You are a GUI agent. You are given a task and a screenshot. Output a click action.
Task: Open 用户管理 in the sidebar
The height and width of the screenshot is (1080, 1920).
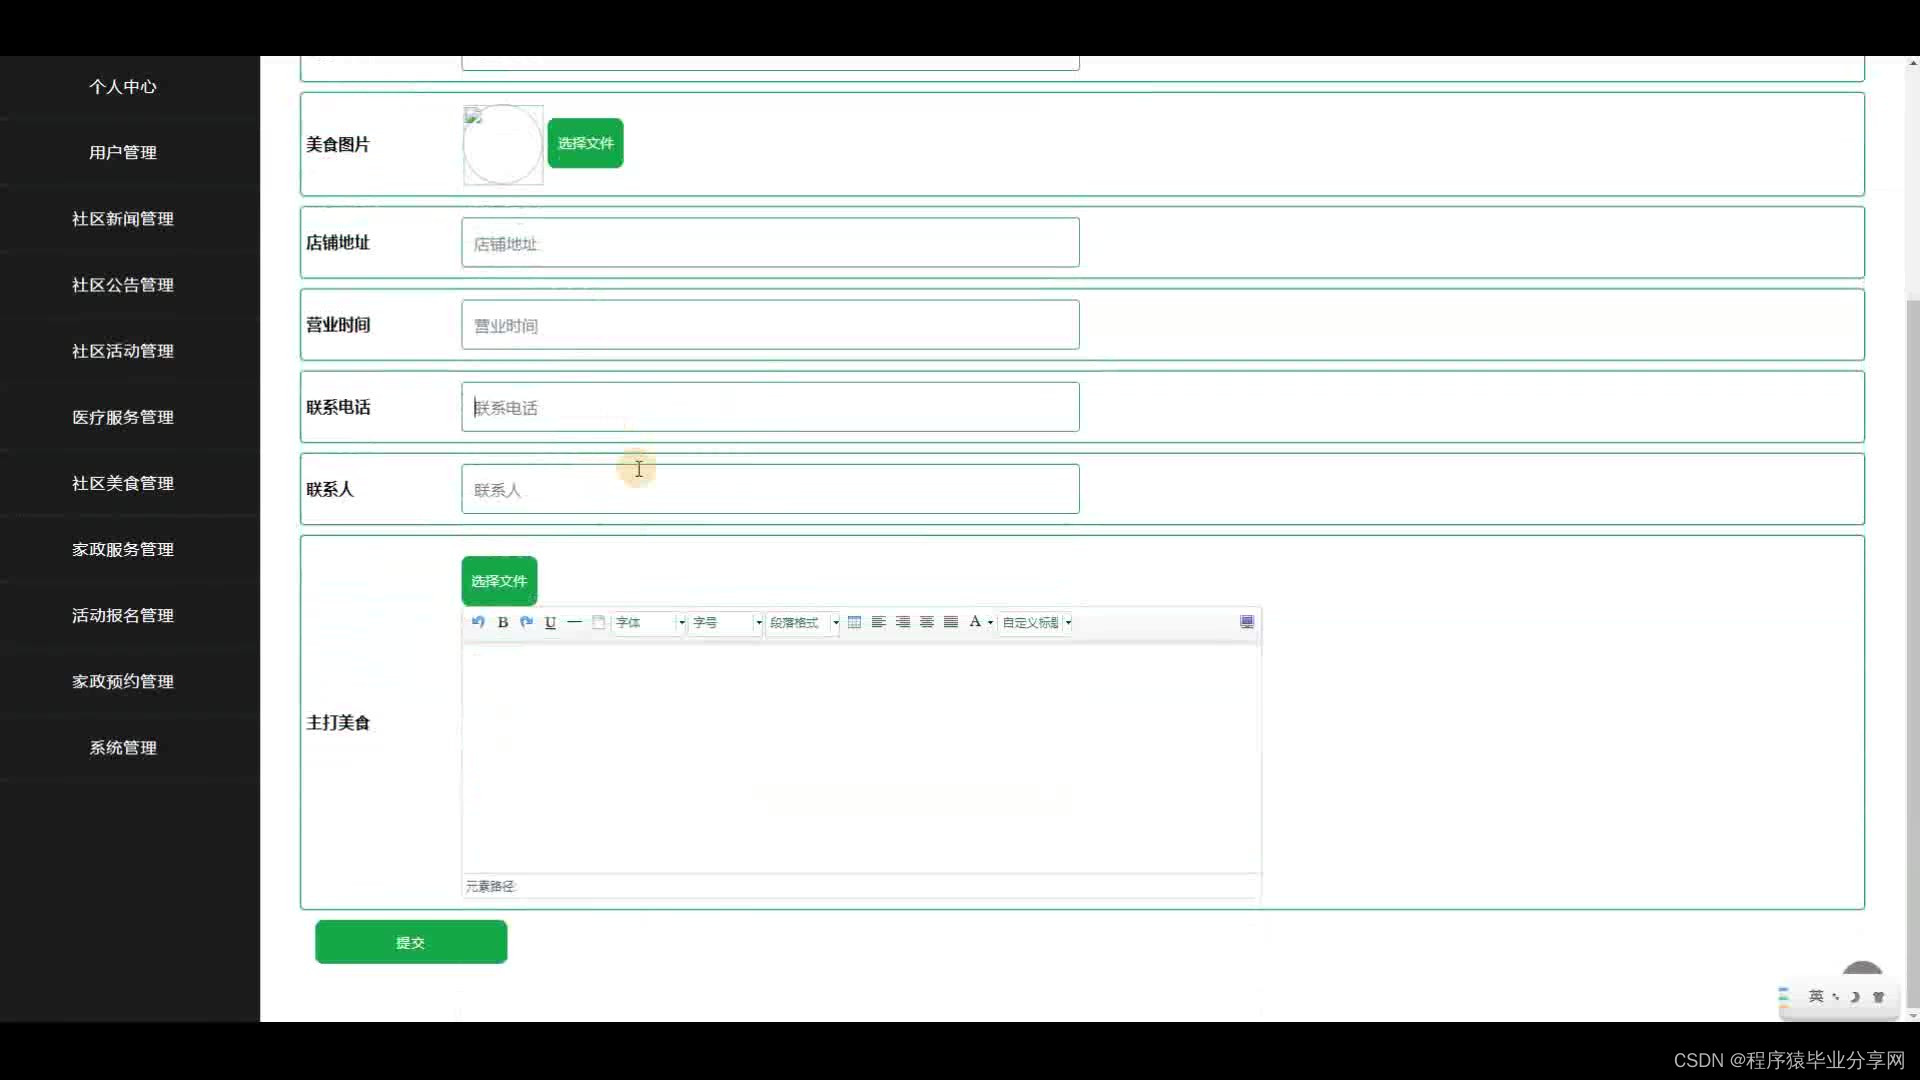tap(123, 152)
